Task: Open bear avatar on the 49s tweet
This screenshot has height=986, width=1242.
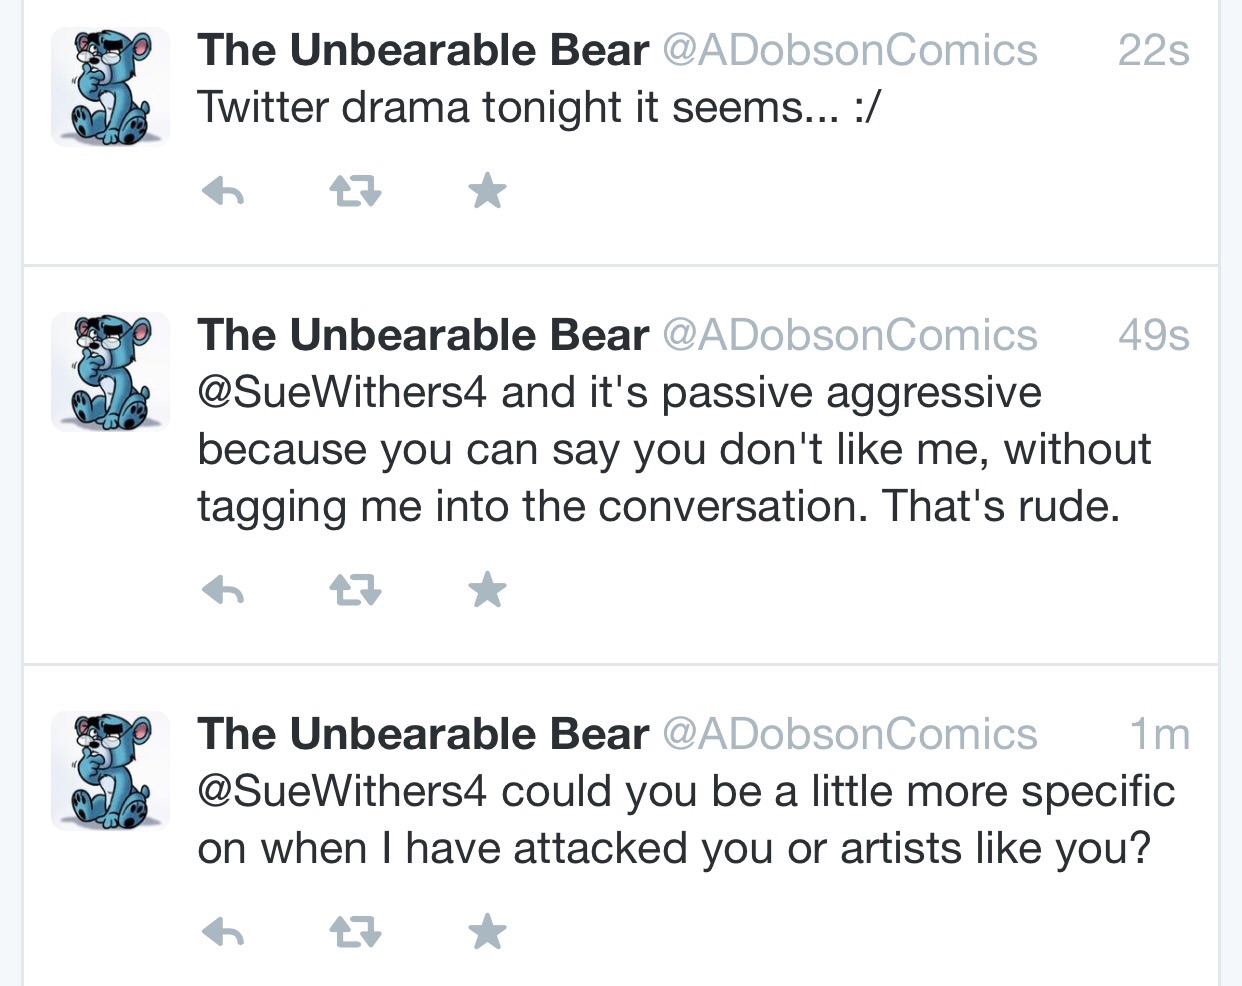Action: [x=111, y=371]
